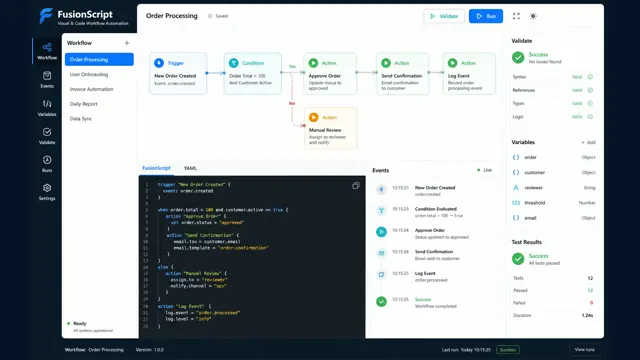Click the Condition node filter icon
Image resolution: width=640 pixels, height=360 pixels.
click(x=233, y=63)
